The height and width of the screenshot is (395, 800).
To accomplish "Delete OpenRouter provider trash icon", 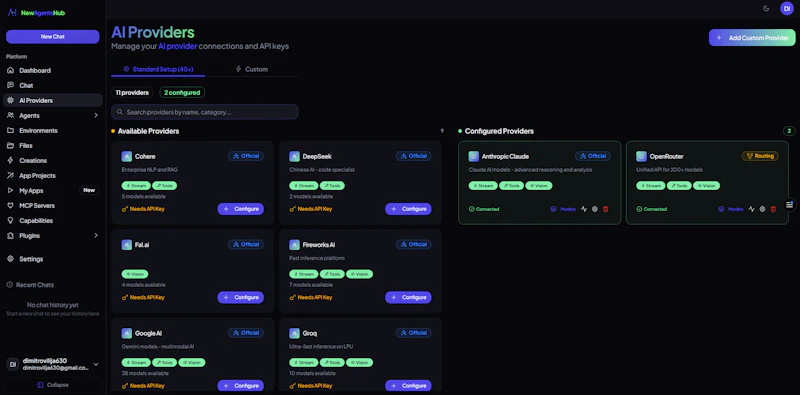I will pos(773,209).
